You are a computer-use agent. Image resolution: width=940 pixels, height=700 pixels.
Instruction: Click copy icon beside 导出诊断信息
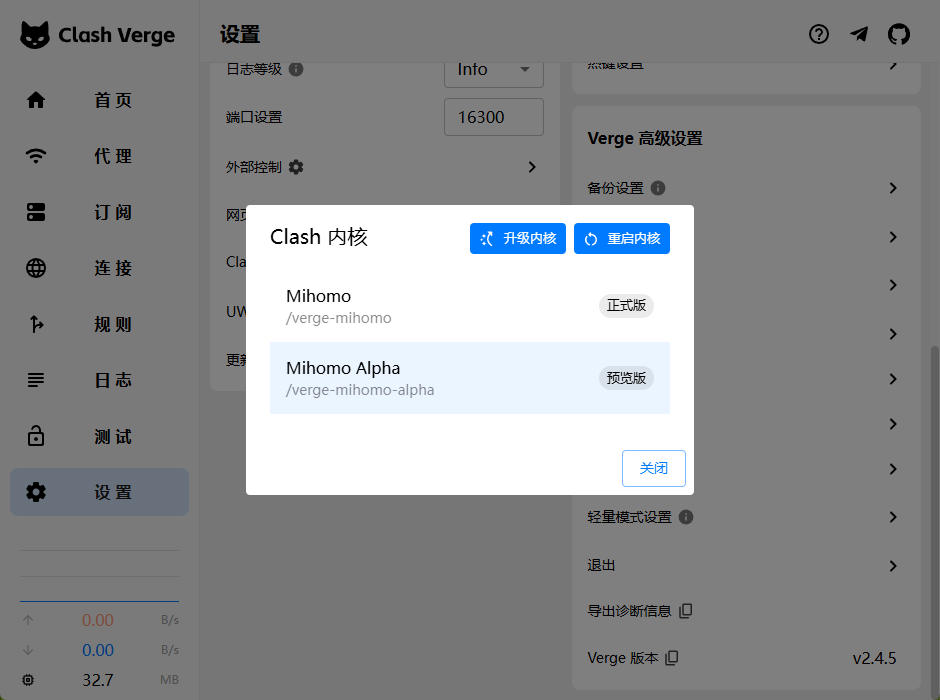[686, 611]
